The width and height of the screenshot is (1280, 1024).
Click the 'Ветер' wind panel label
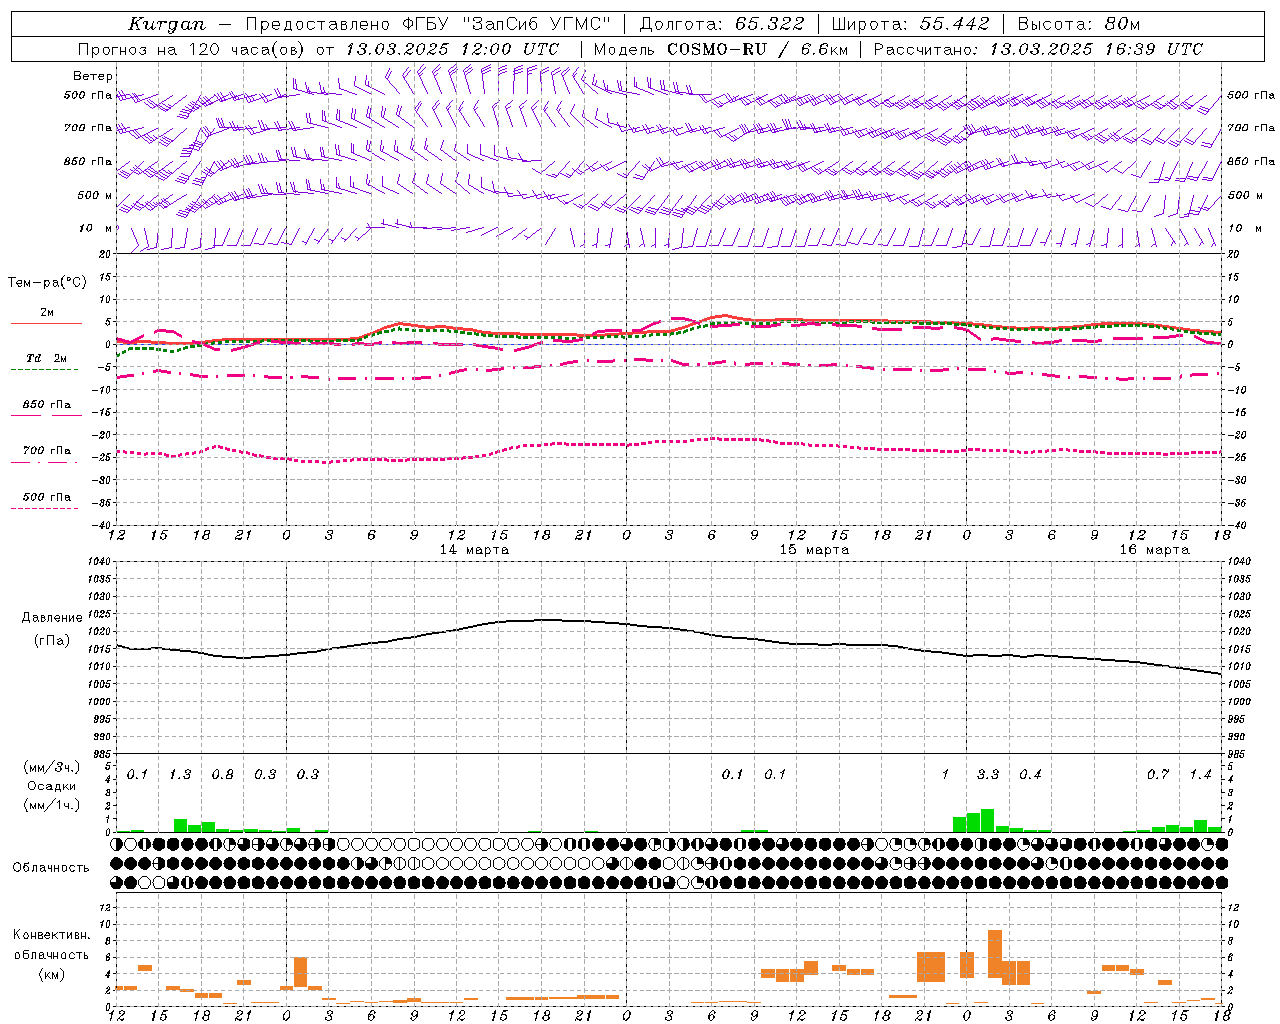click(93, 76)
